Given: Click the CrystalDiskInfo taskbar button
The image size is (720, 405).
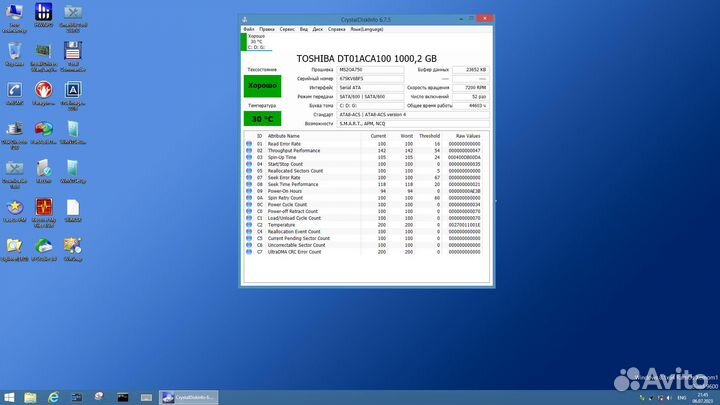Looking at the screenshot, I should point(188,397).
